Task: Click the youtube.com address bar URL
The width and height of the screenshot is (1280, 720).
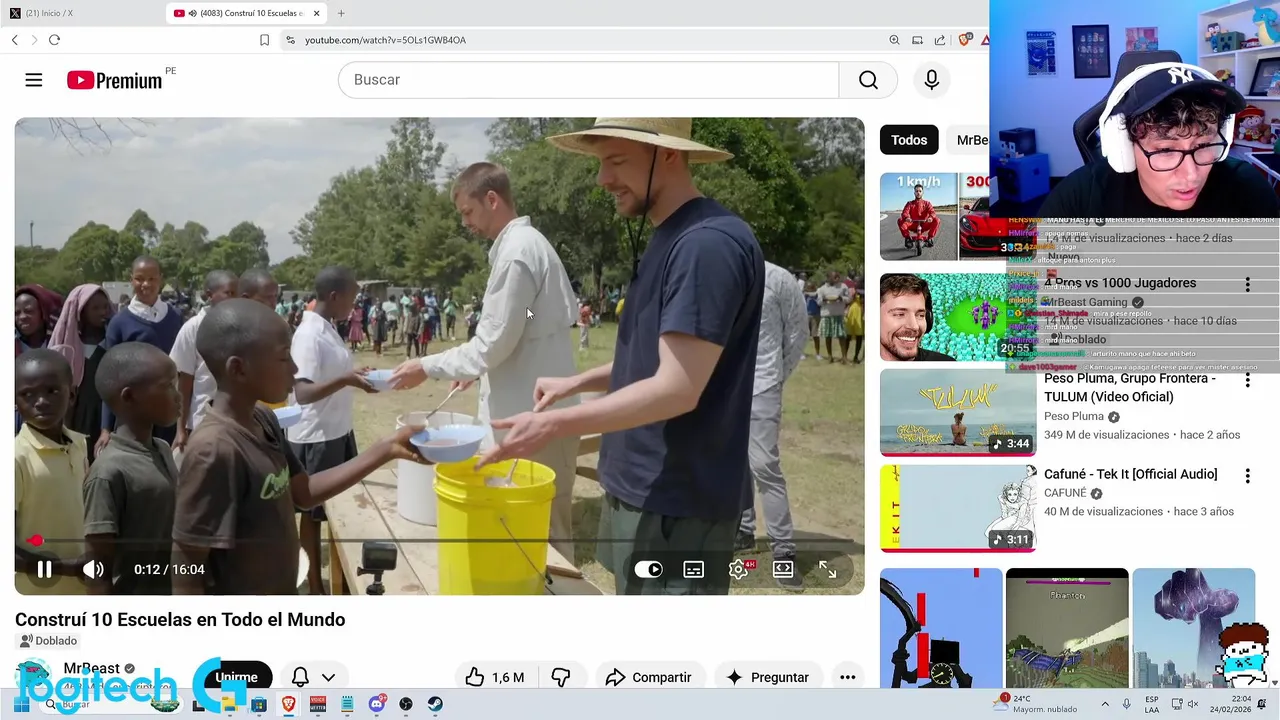Action: (x=385, y=40)
